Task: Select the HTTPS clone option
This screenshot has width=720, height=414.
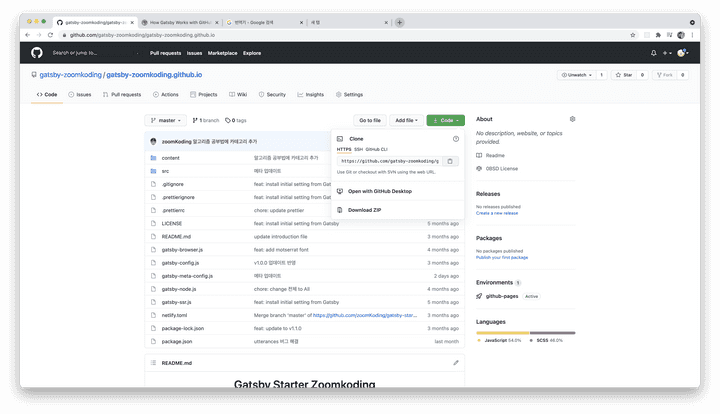Action: coord(344,149)
